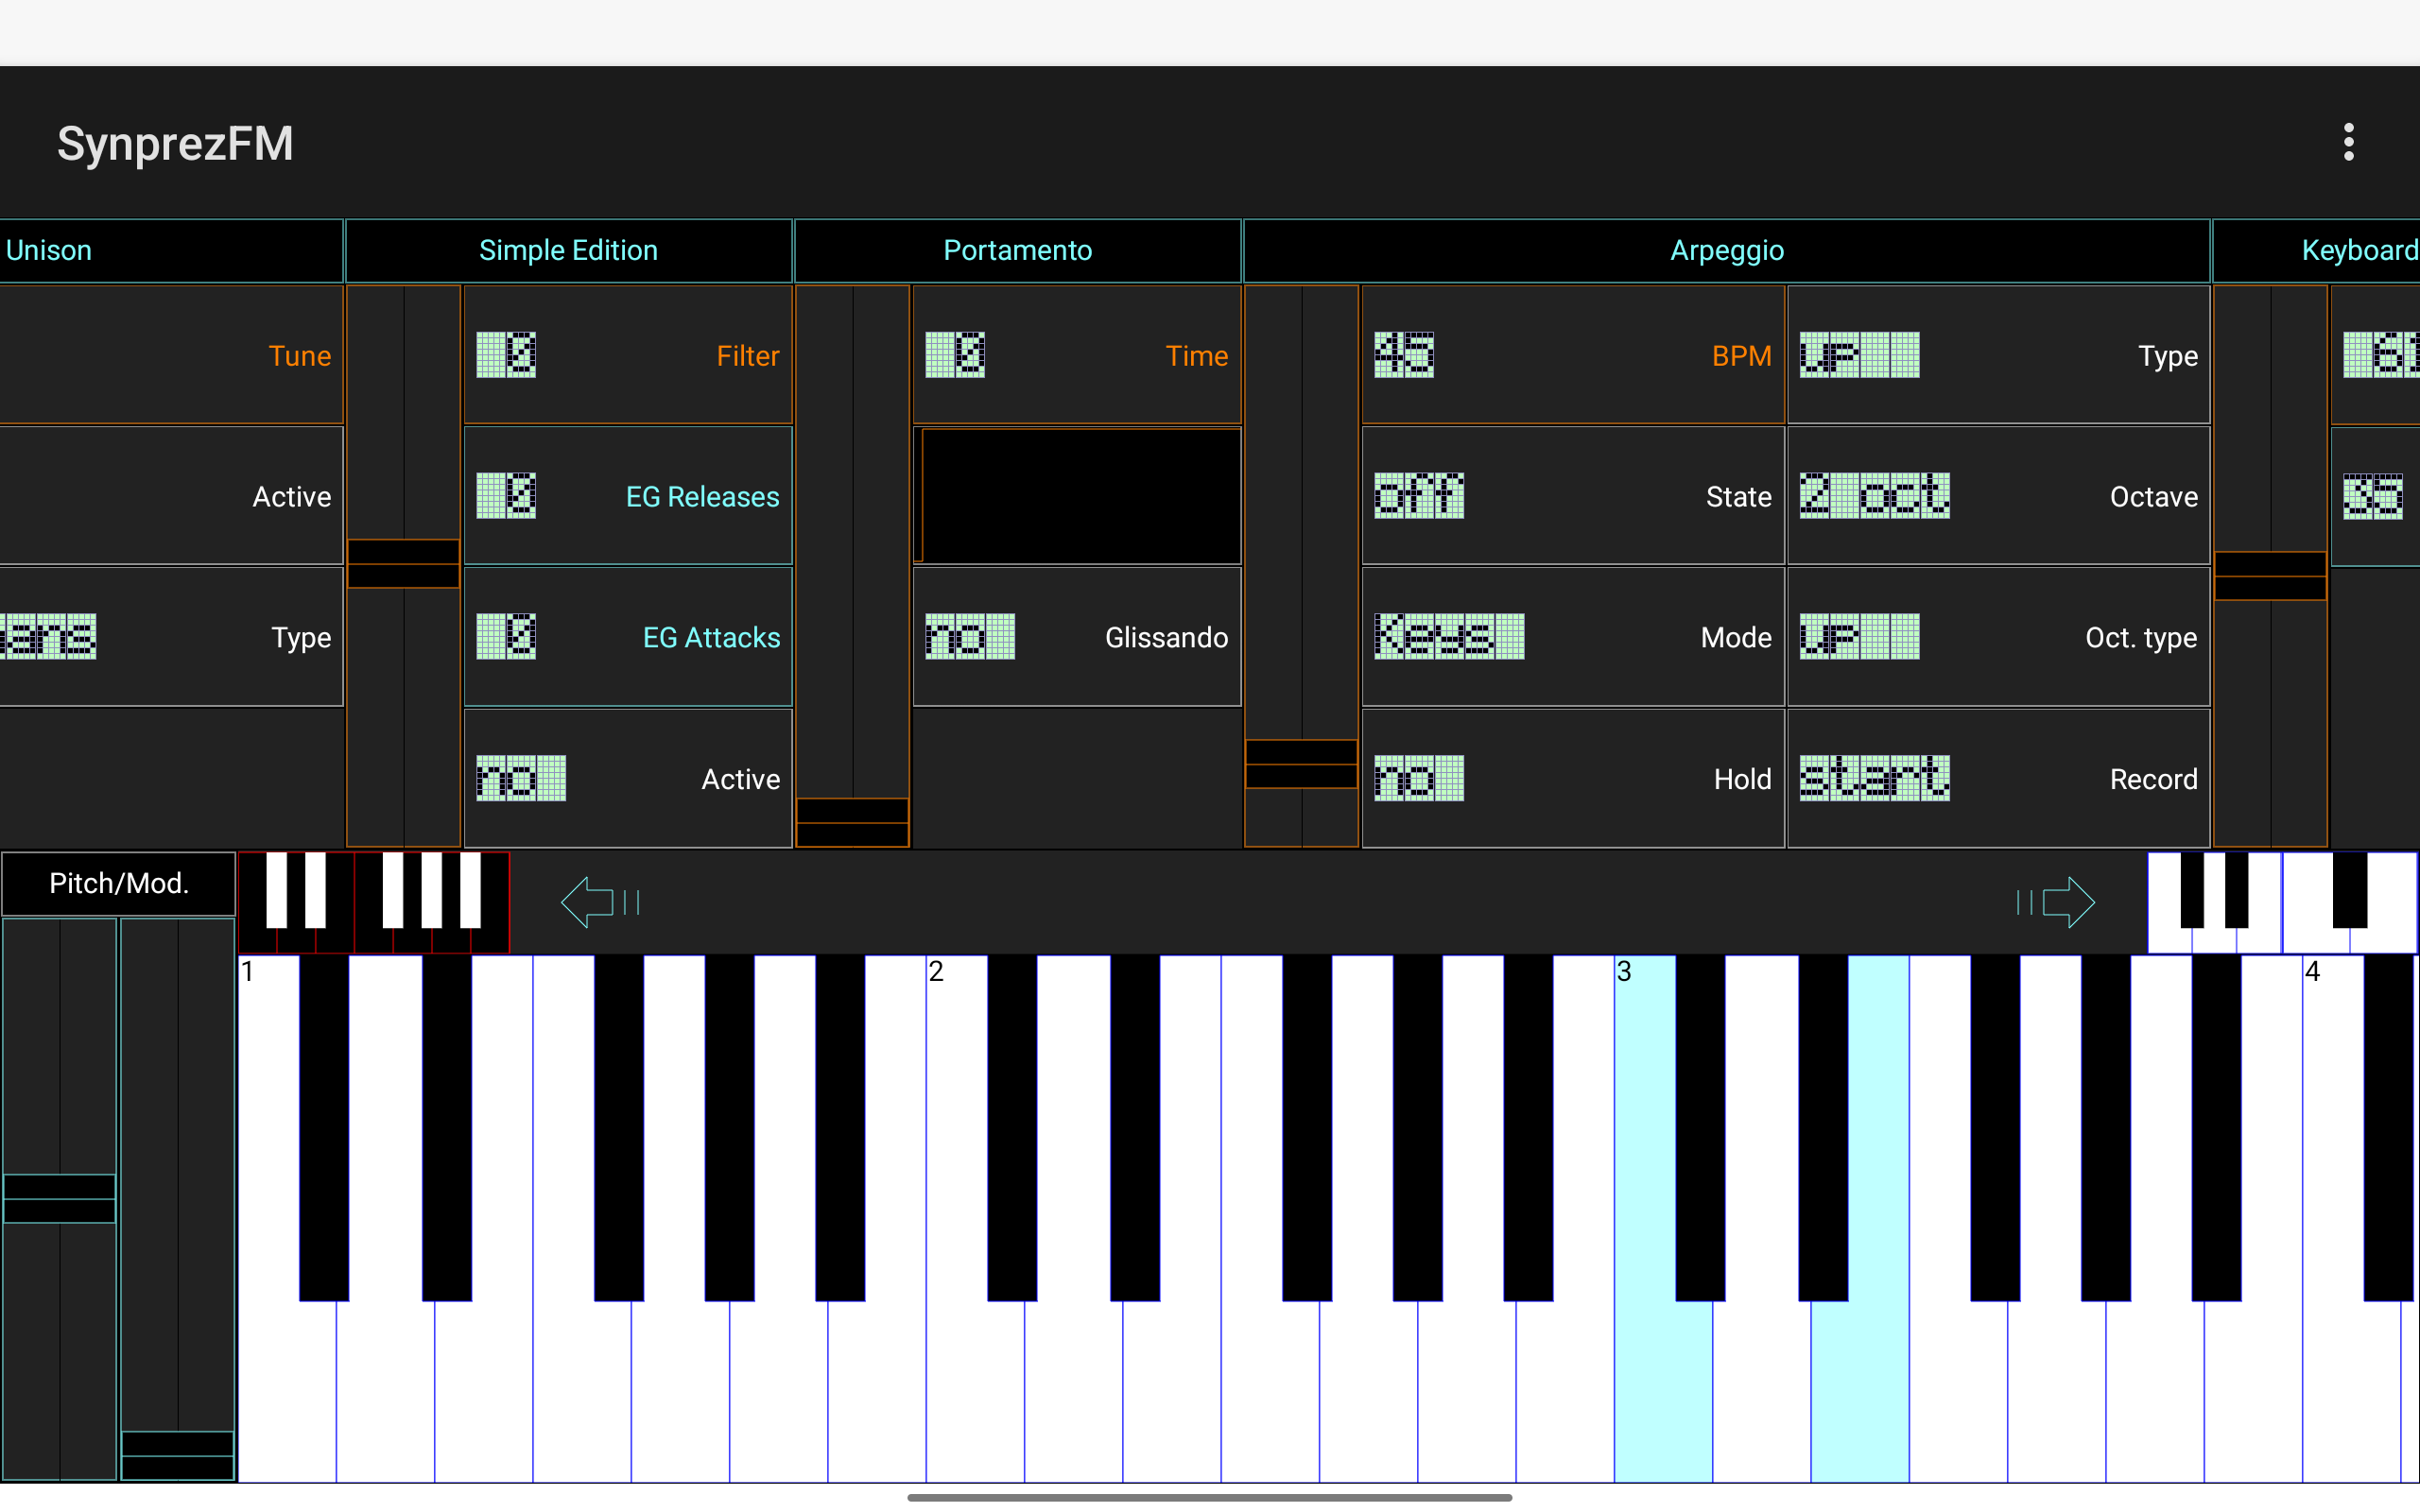Tap the SynprezFM app title

point(175,143)
